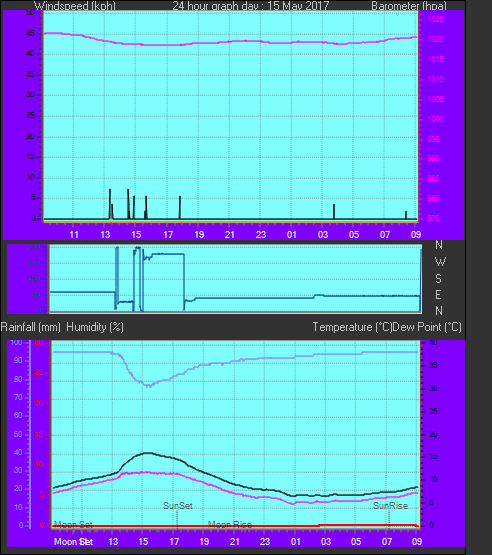
Task: Click the tallest wind gust spike near 13
Action: (110, 204)
